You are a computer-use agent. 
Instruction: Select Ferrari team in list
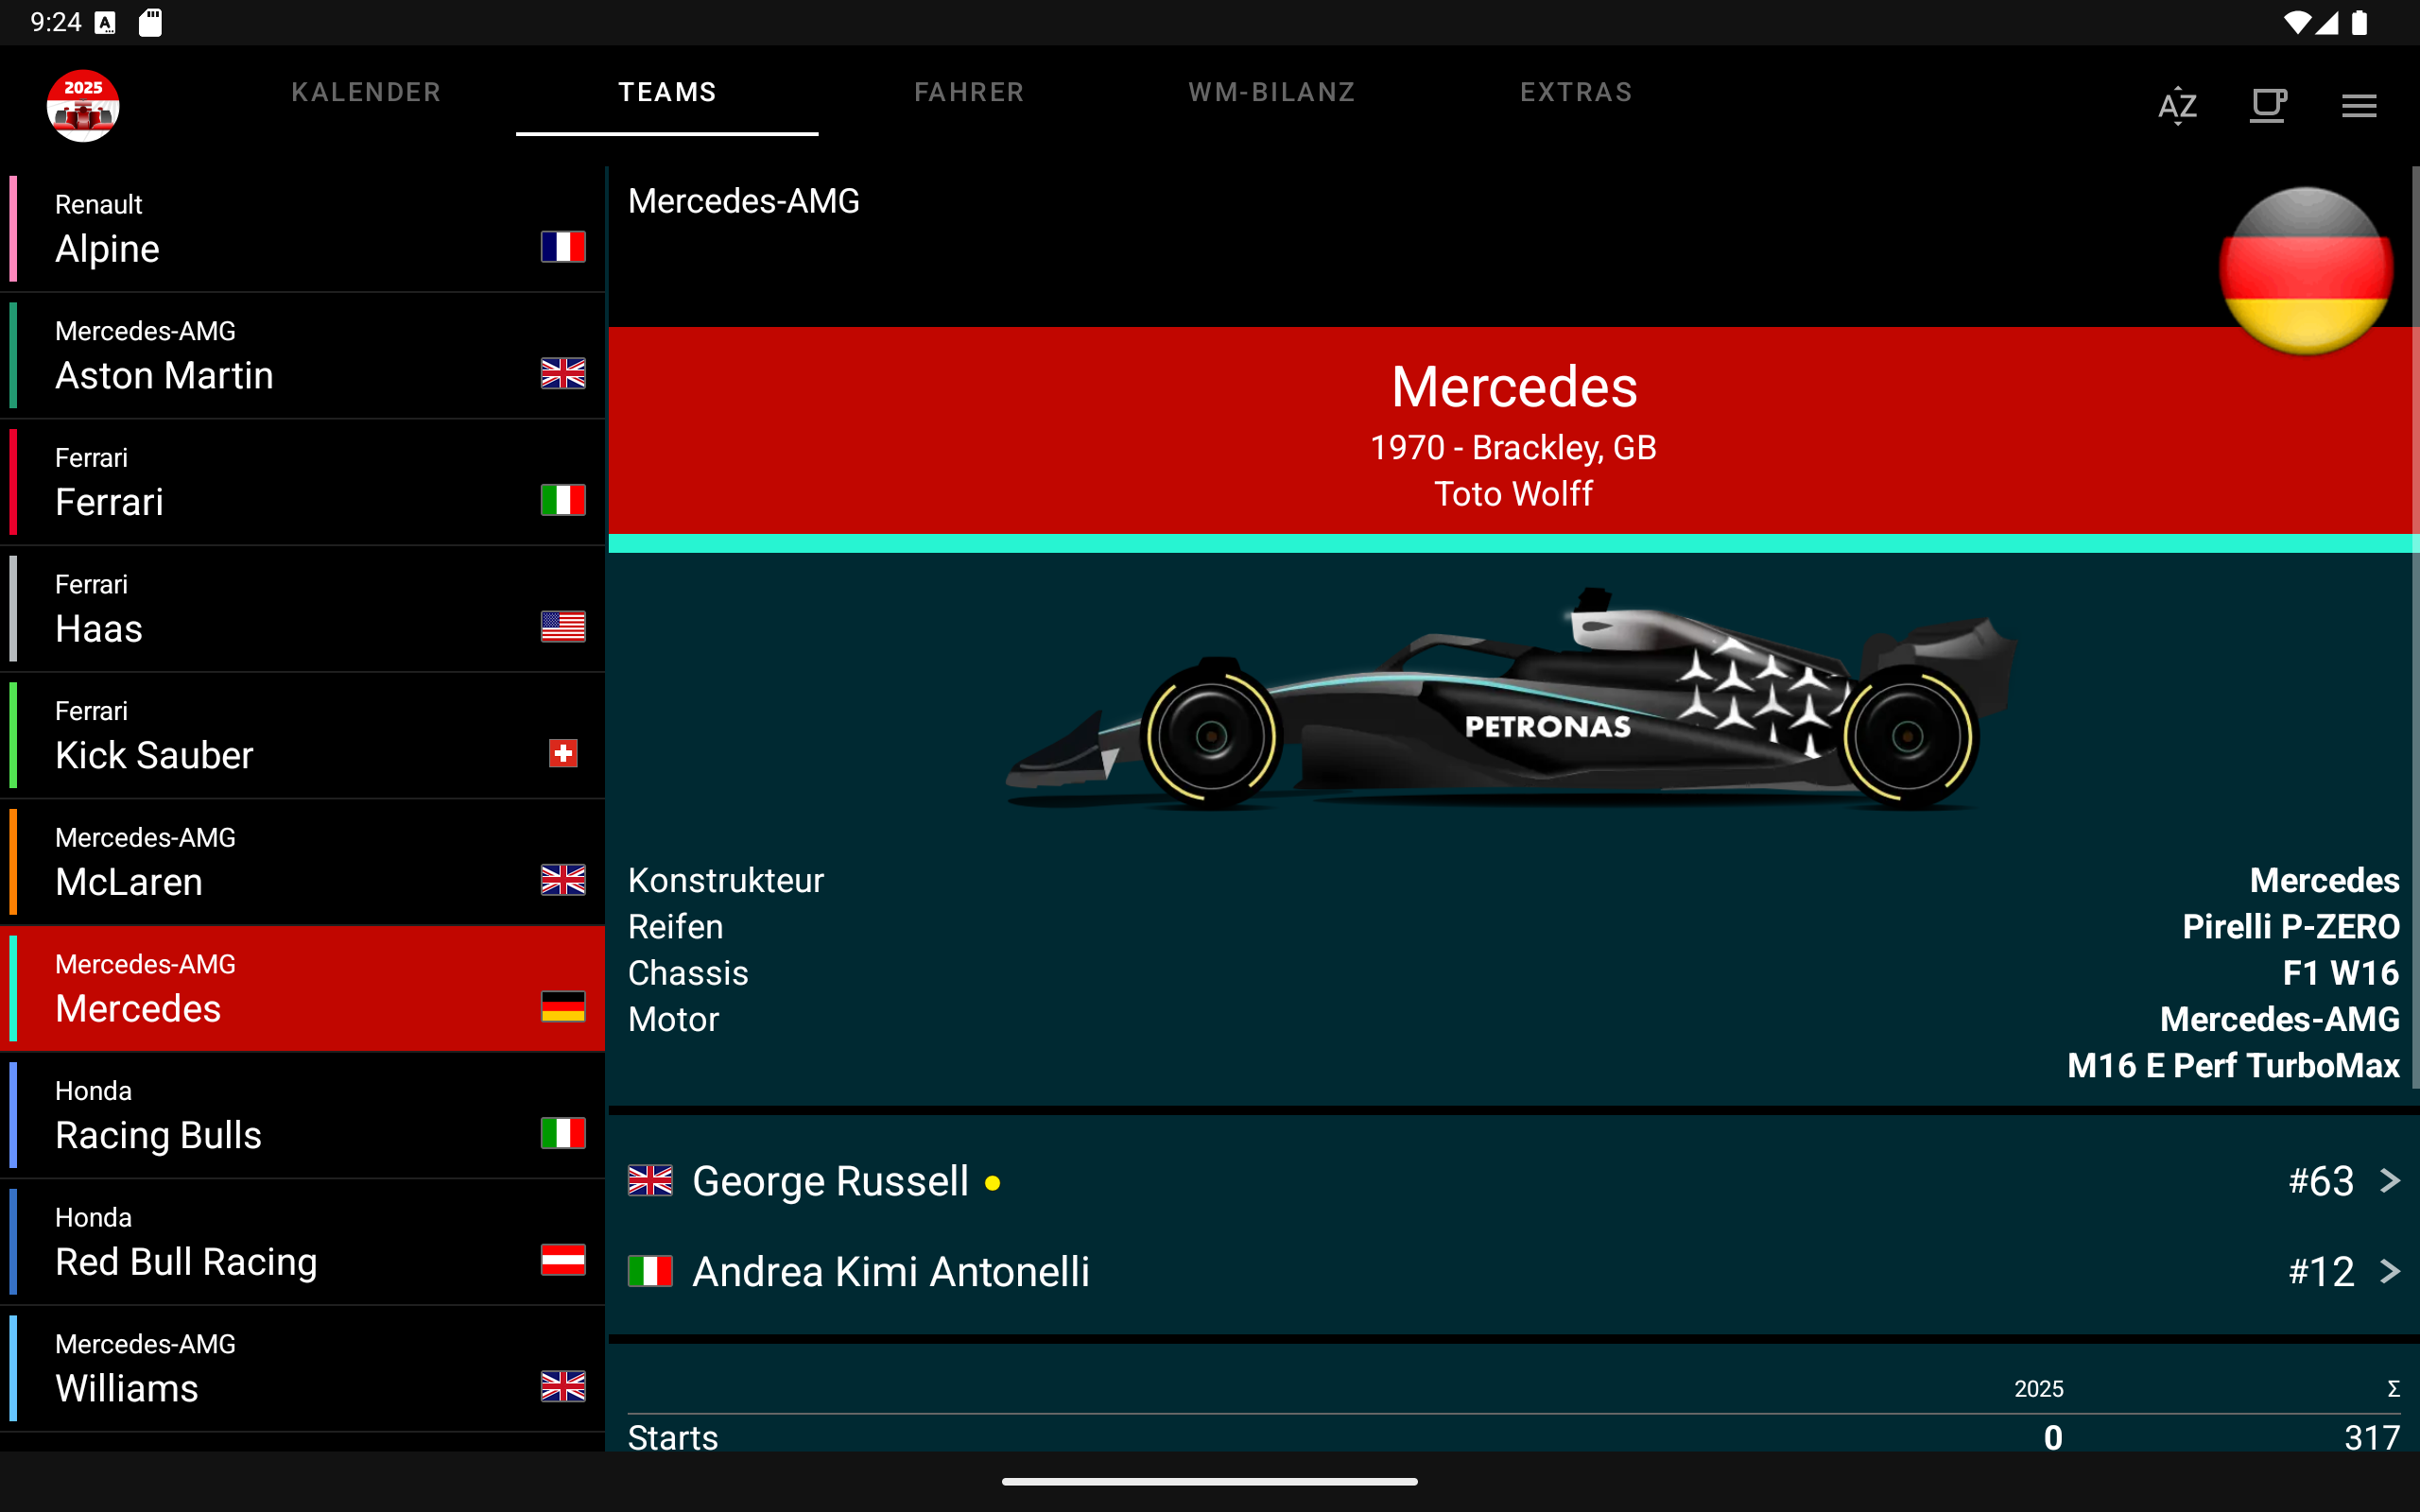[300, 483]
